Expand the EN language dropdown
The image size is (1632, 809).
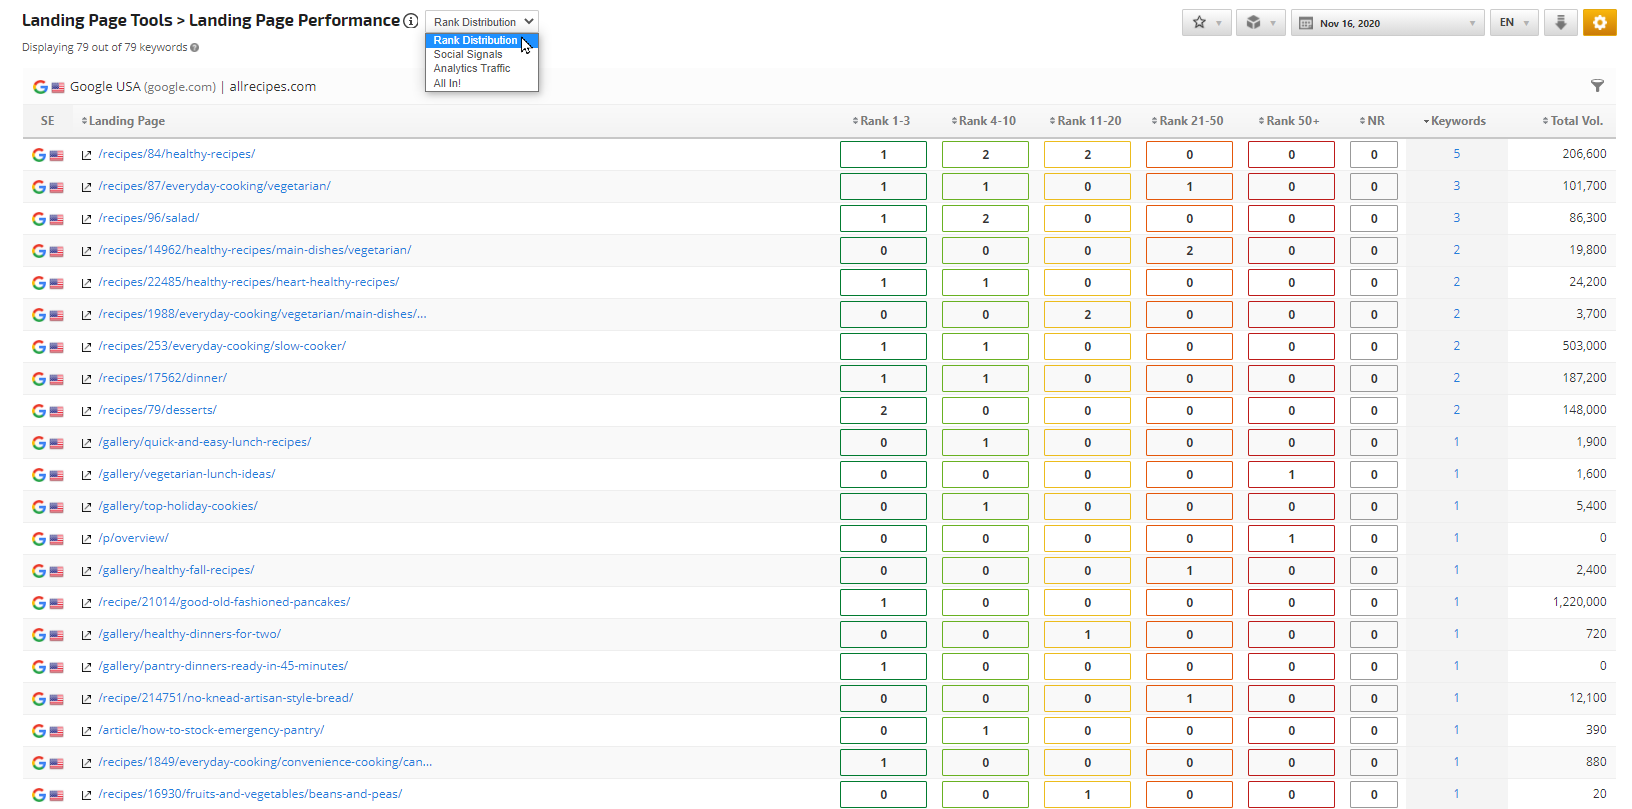1514,22
